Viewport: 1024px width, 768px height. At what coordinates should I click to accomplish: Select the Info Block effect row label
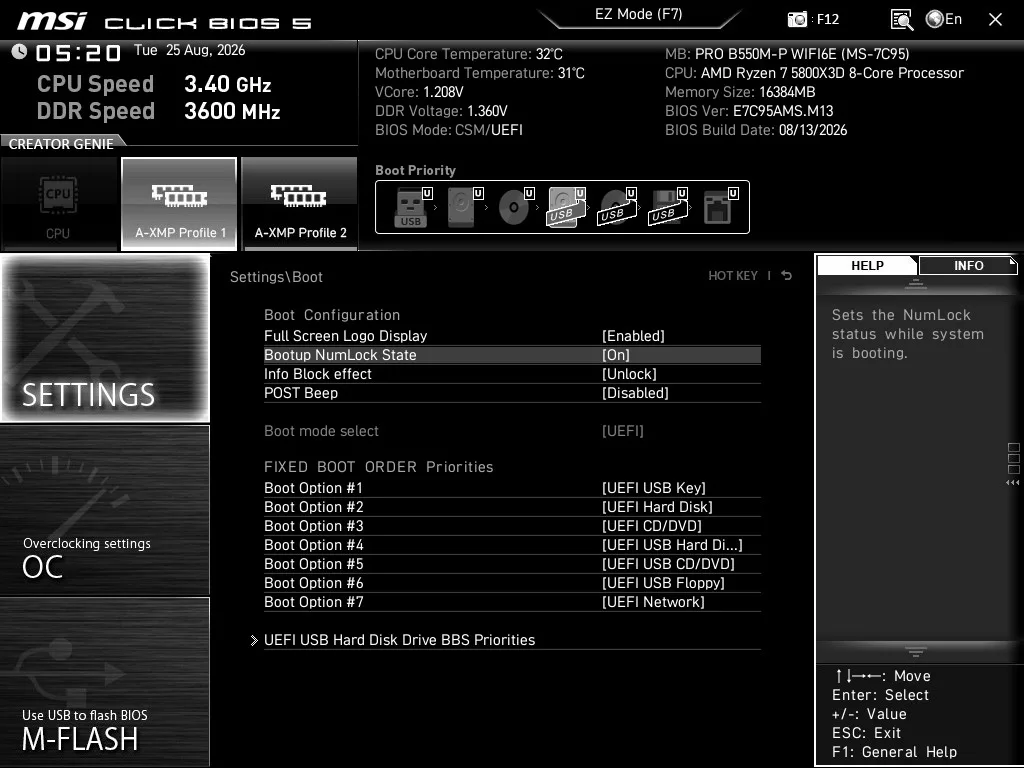(x=317, y=374)
